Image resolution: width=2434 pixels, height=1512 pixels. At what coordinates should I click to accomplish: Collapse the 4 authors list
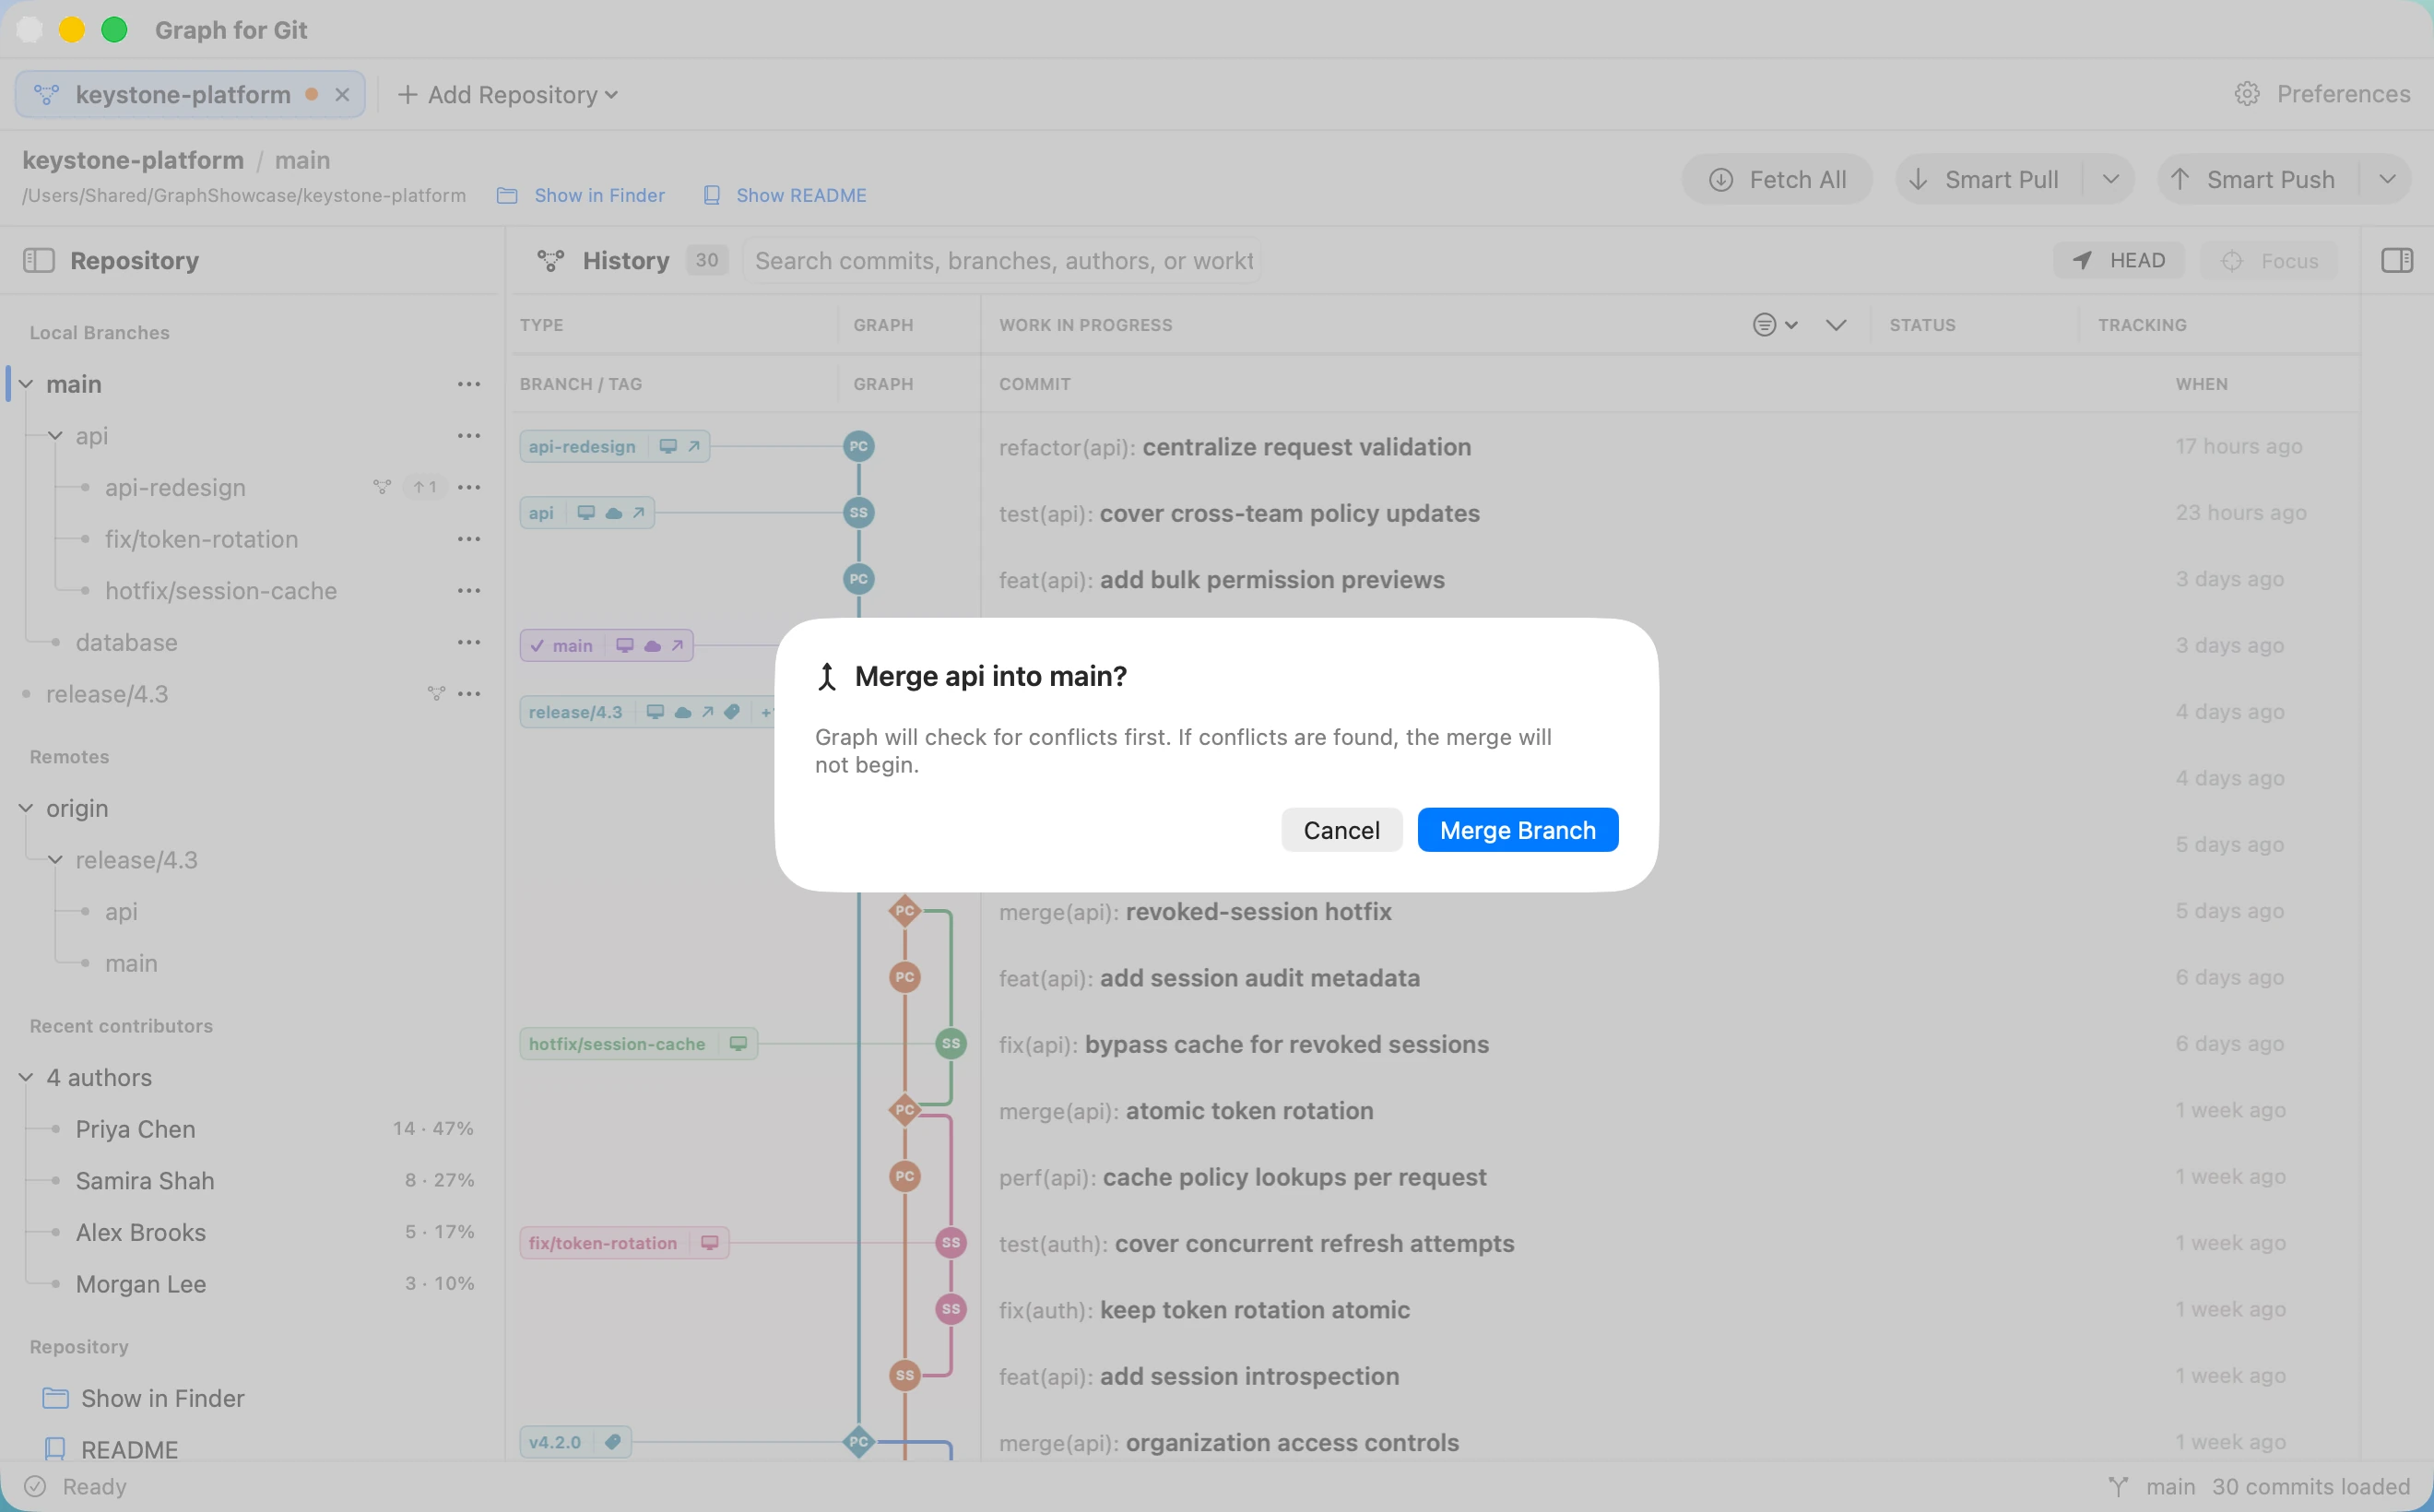tap(26, 1078)
